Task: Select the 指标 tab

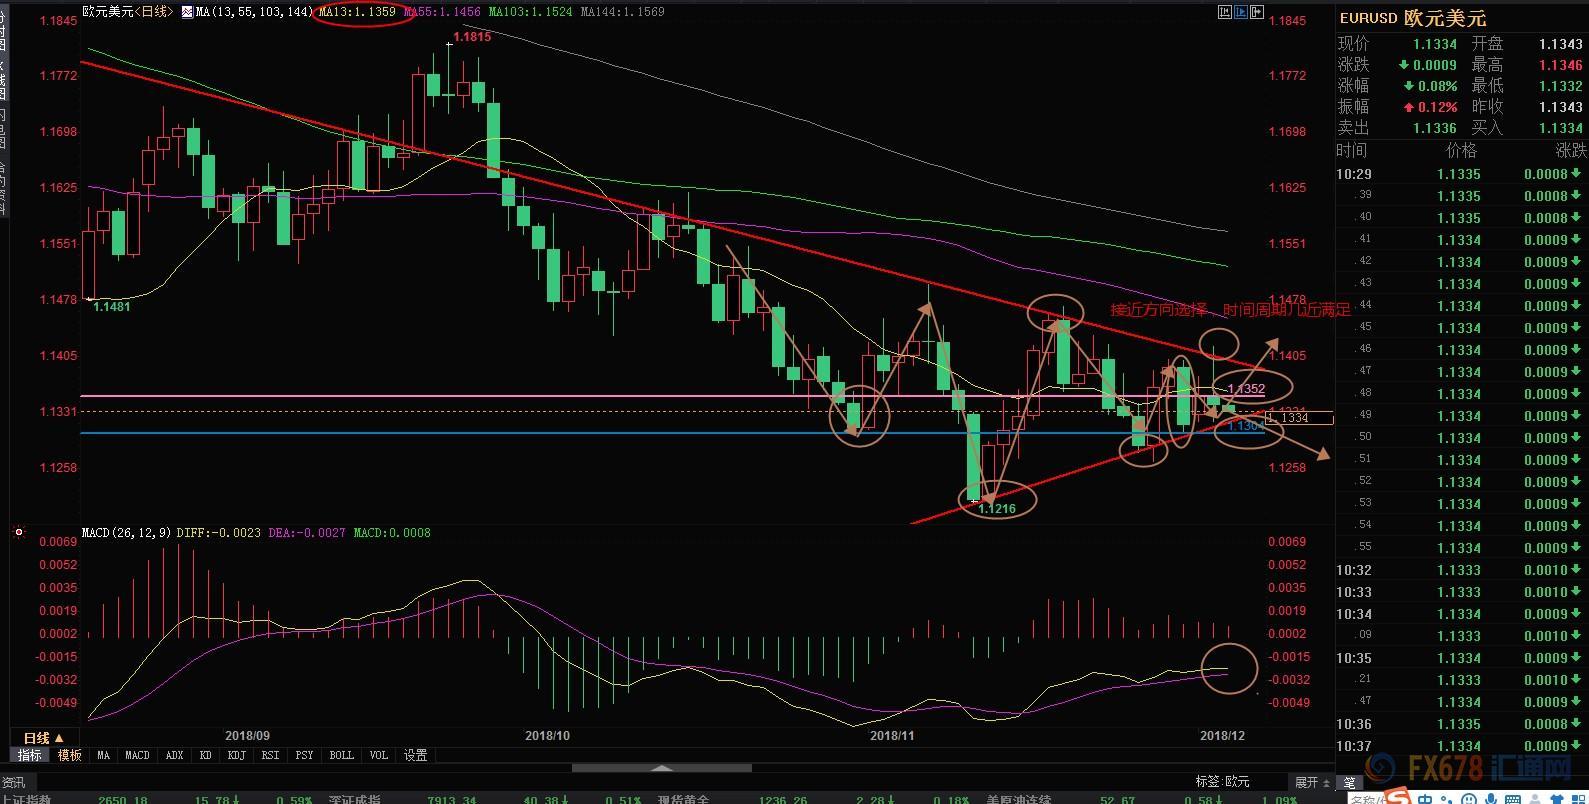Action: coord(30,756)
